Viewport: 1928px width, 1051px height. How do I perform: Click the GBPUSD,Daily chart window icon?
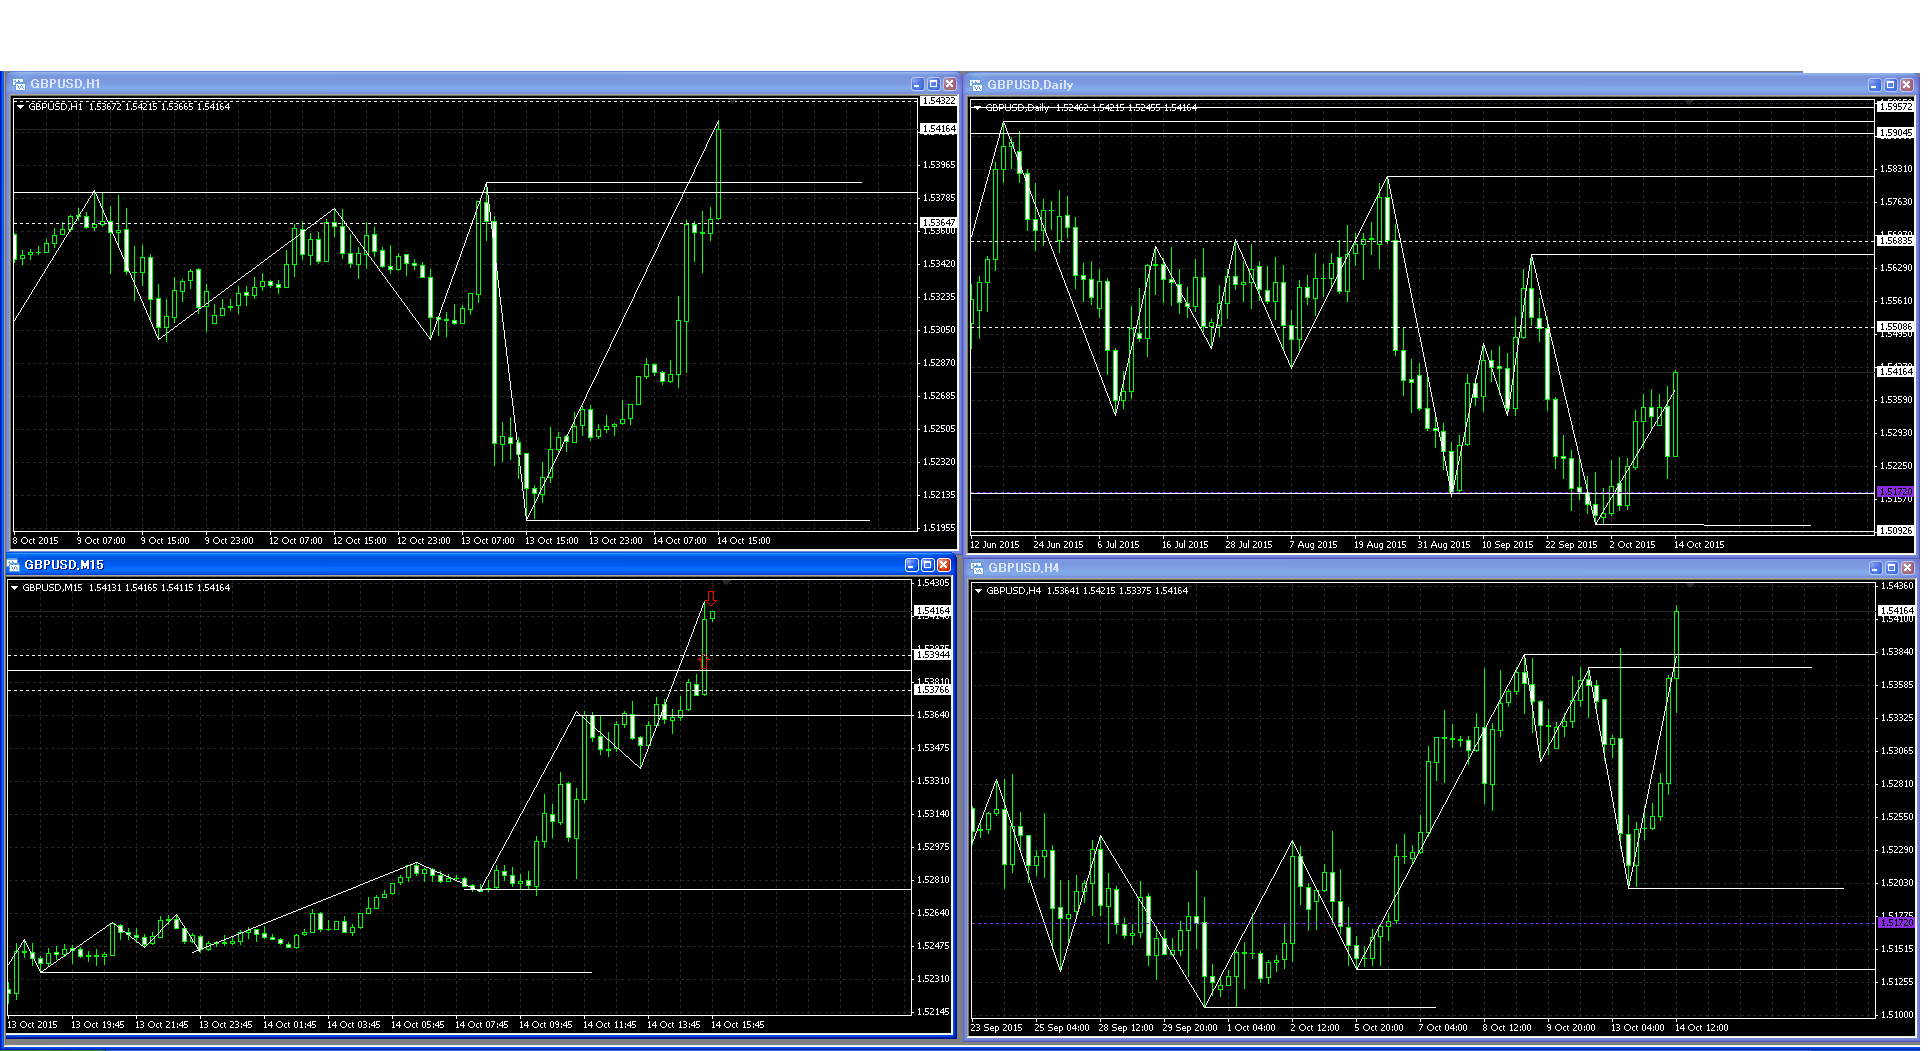(x=976, y=86)
